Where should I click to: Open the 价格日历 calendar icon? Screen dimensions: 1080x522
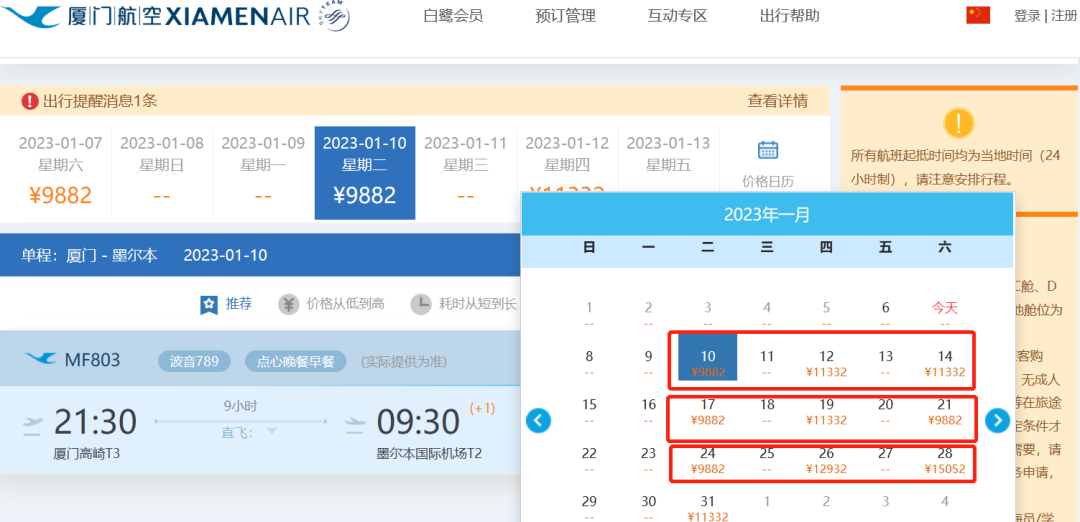click(x=768, y=149)
